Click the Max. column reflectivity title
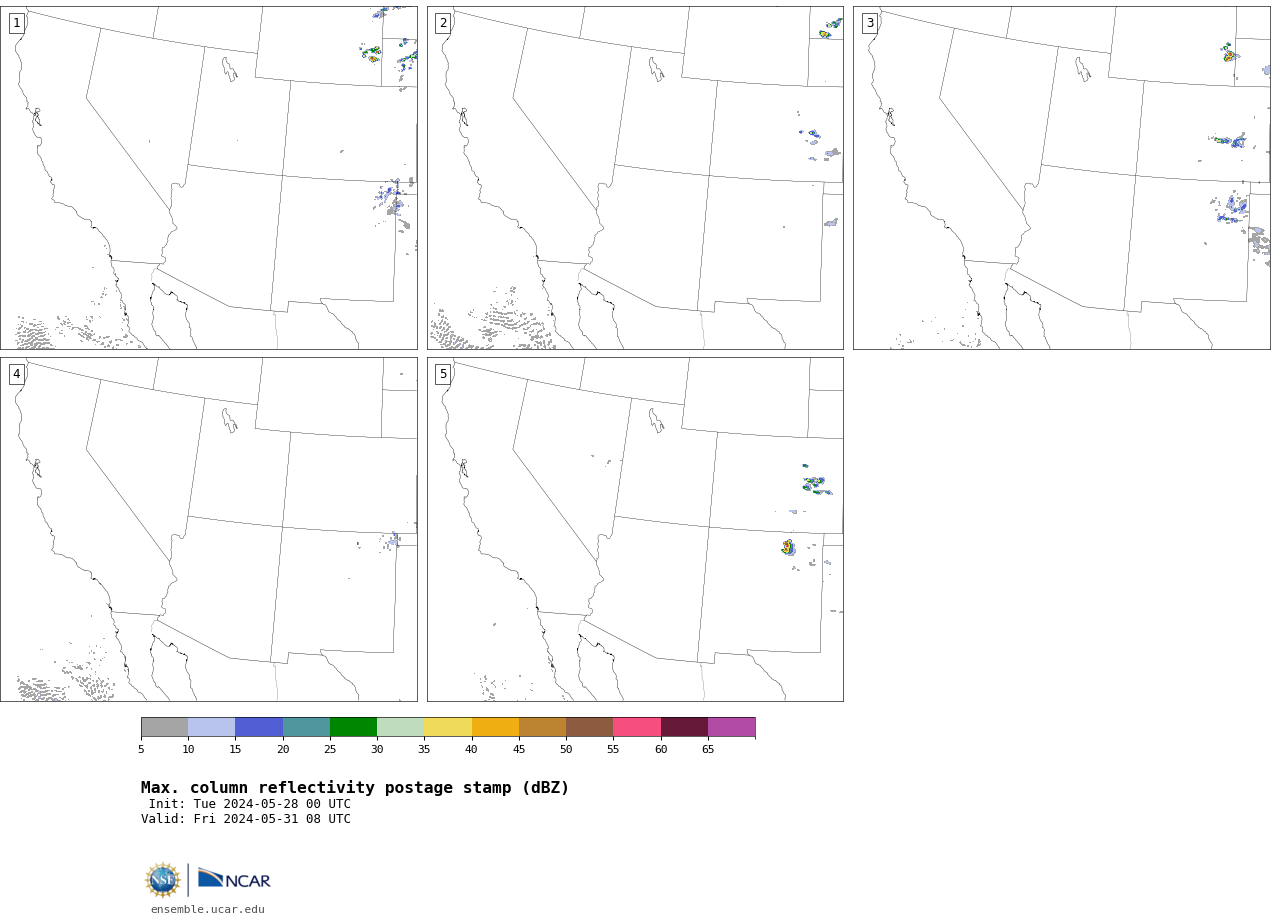Viewport: 1280px width, 920px height. click(355, 788)
